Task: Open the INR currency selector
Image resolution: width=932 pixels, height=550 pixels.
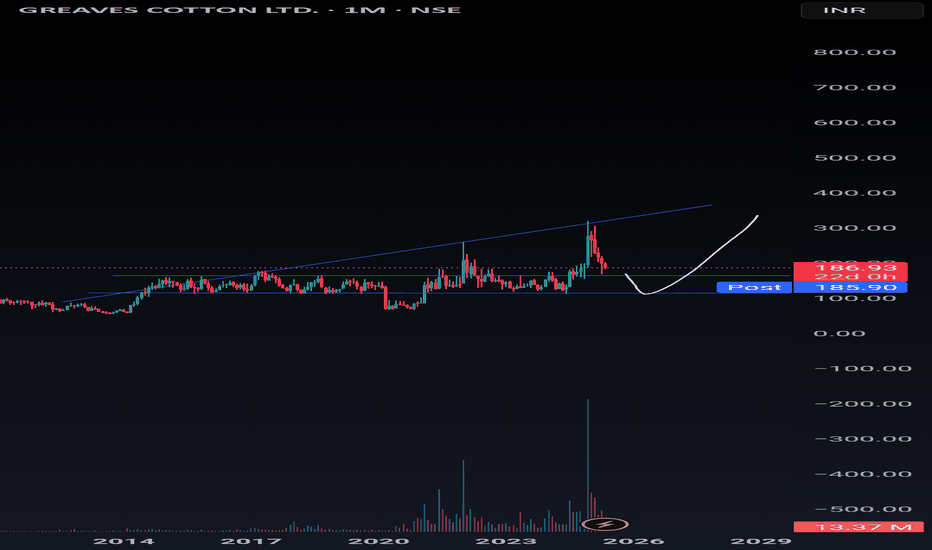Action: pos(862,10)
